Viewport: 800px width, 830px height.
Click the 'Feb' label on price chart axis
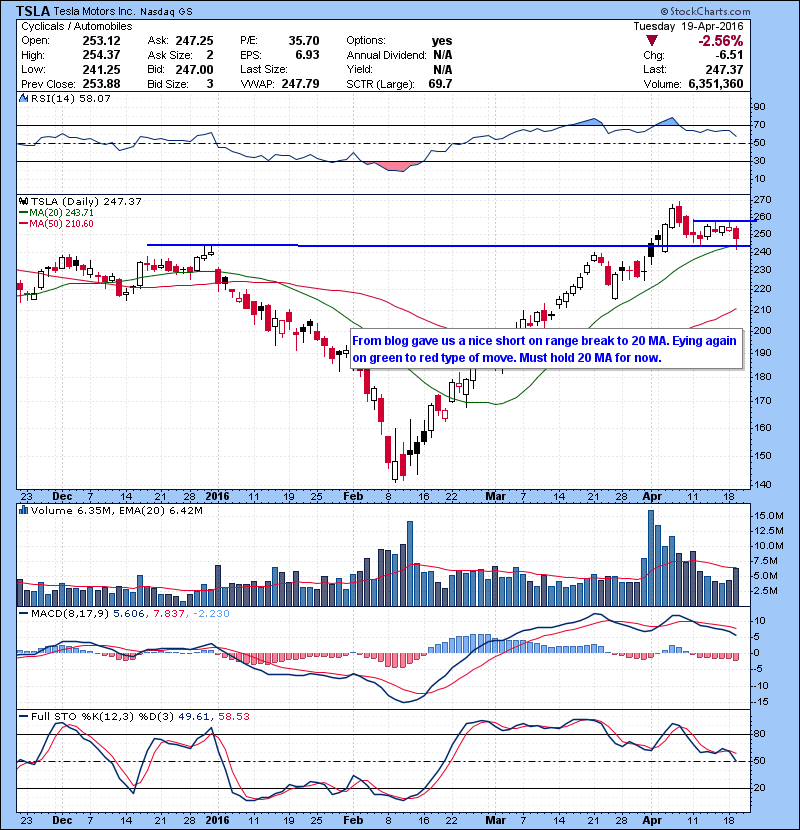tap(353, 497)
